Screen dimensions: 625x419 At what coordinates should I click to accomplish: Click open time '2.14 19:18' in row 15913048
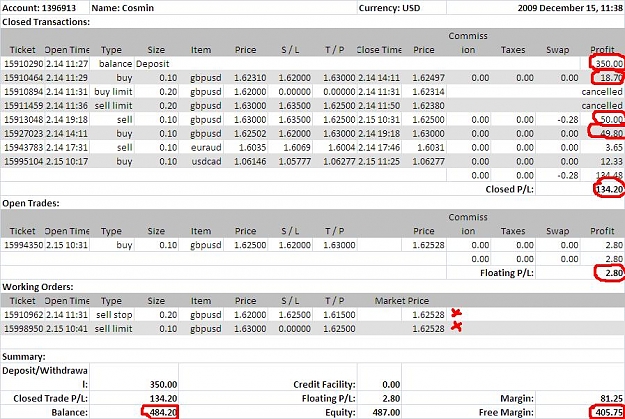[x=67, y=120]
